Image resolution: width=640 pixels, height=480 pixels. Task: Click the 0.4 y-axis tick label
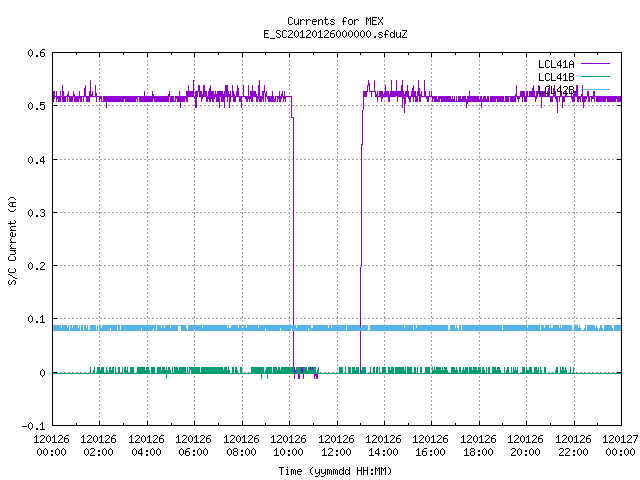[x=36, y=160]
